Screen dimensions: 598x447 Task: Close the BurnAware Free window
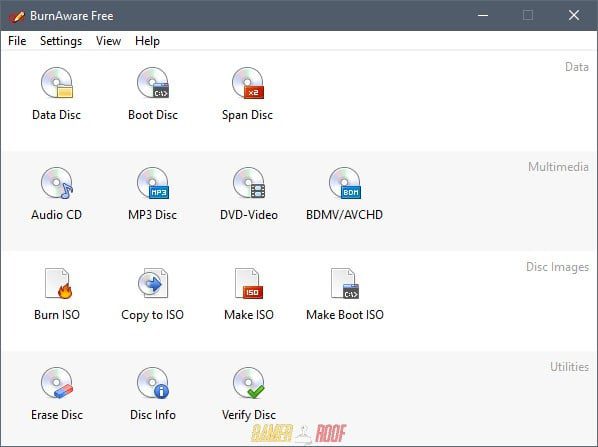coord(574,15)
